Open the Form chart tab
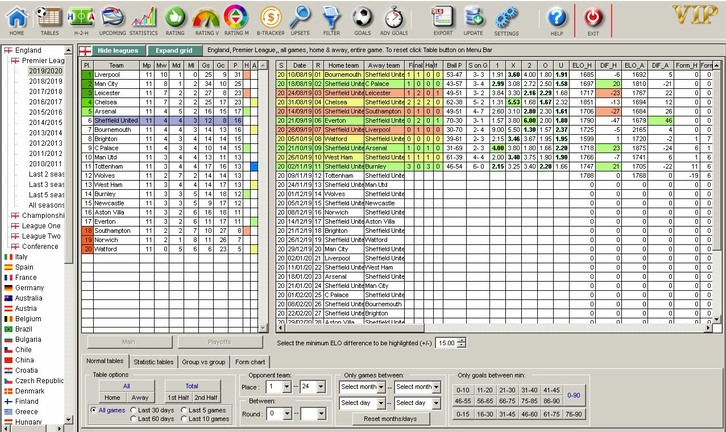This screenshot has width=726, height=432. [x=250, y=361]
